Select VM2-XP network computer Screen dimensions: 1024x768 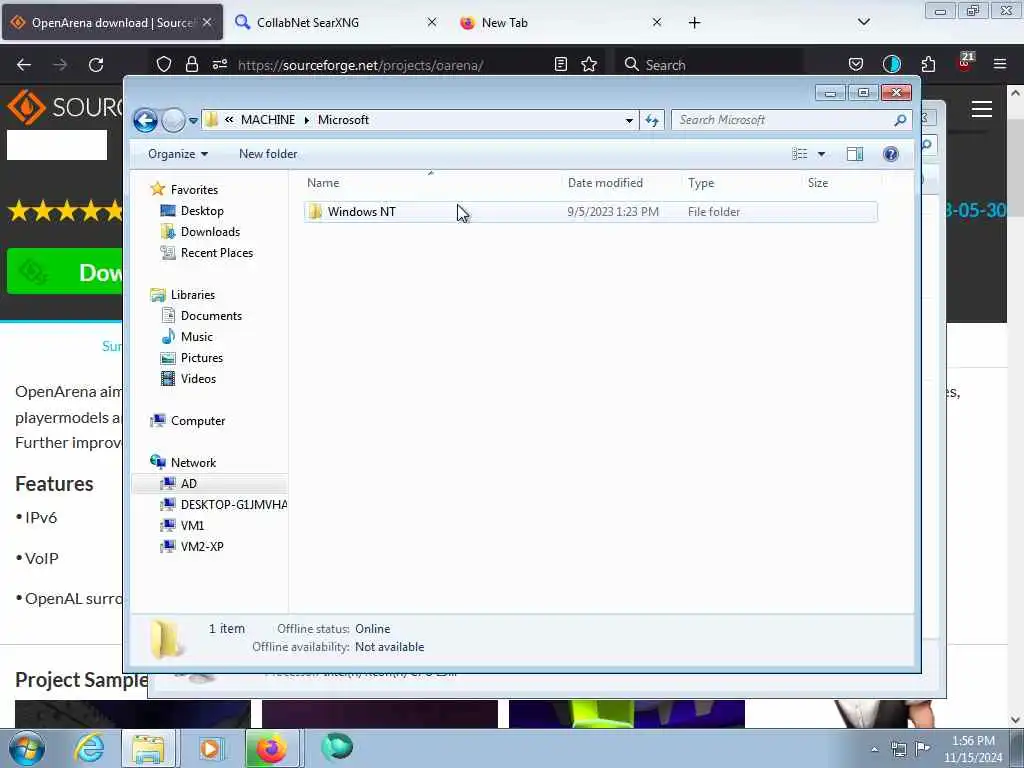click(202, 547)
